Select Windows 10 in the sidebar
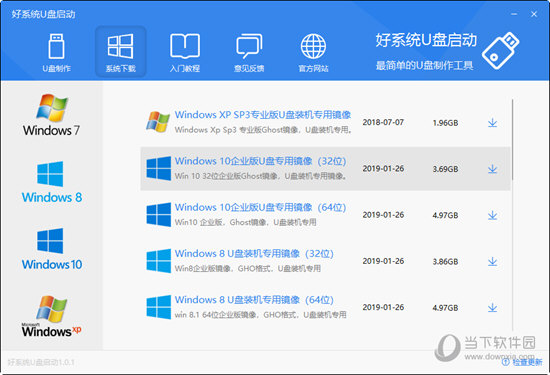 click(52, 249)
